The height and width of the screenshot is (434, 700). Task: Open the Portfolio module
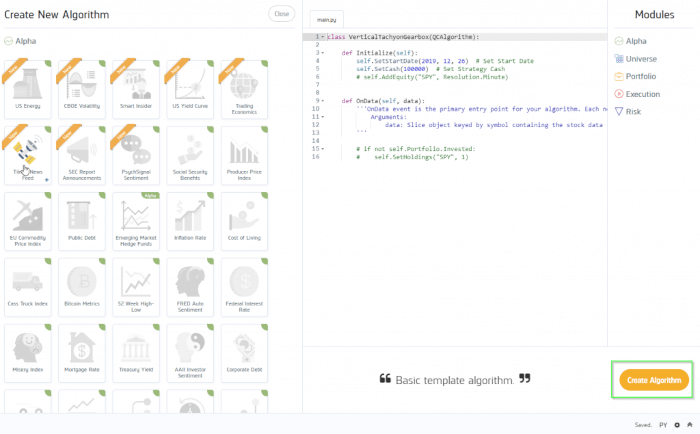point(635,76)
